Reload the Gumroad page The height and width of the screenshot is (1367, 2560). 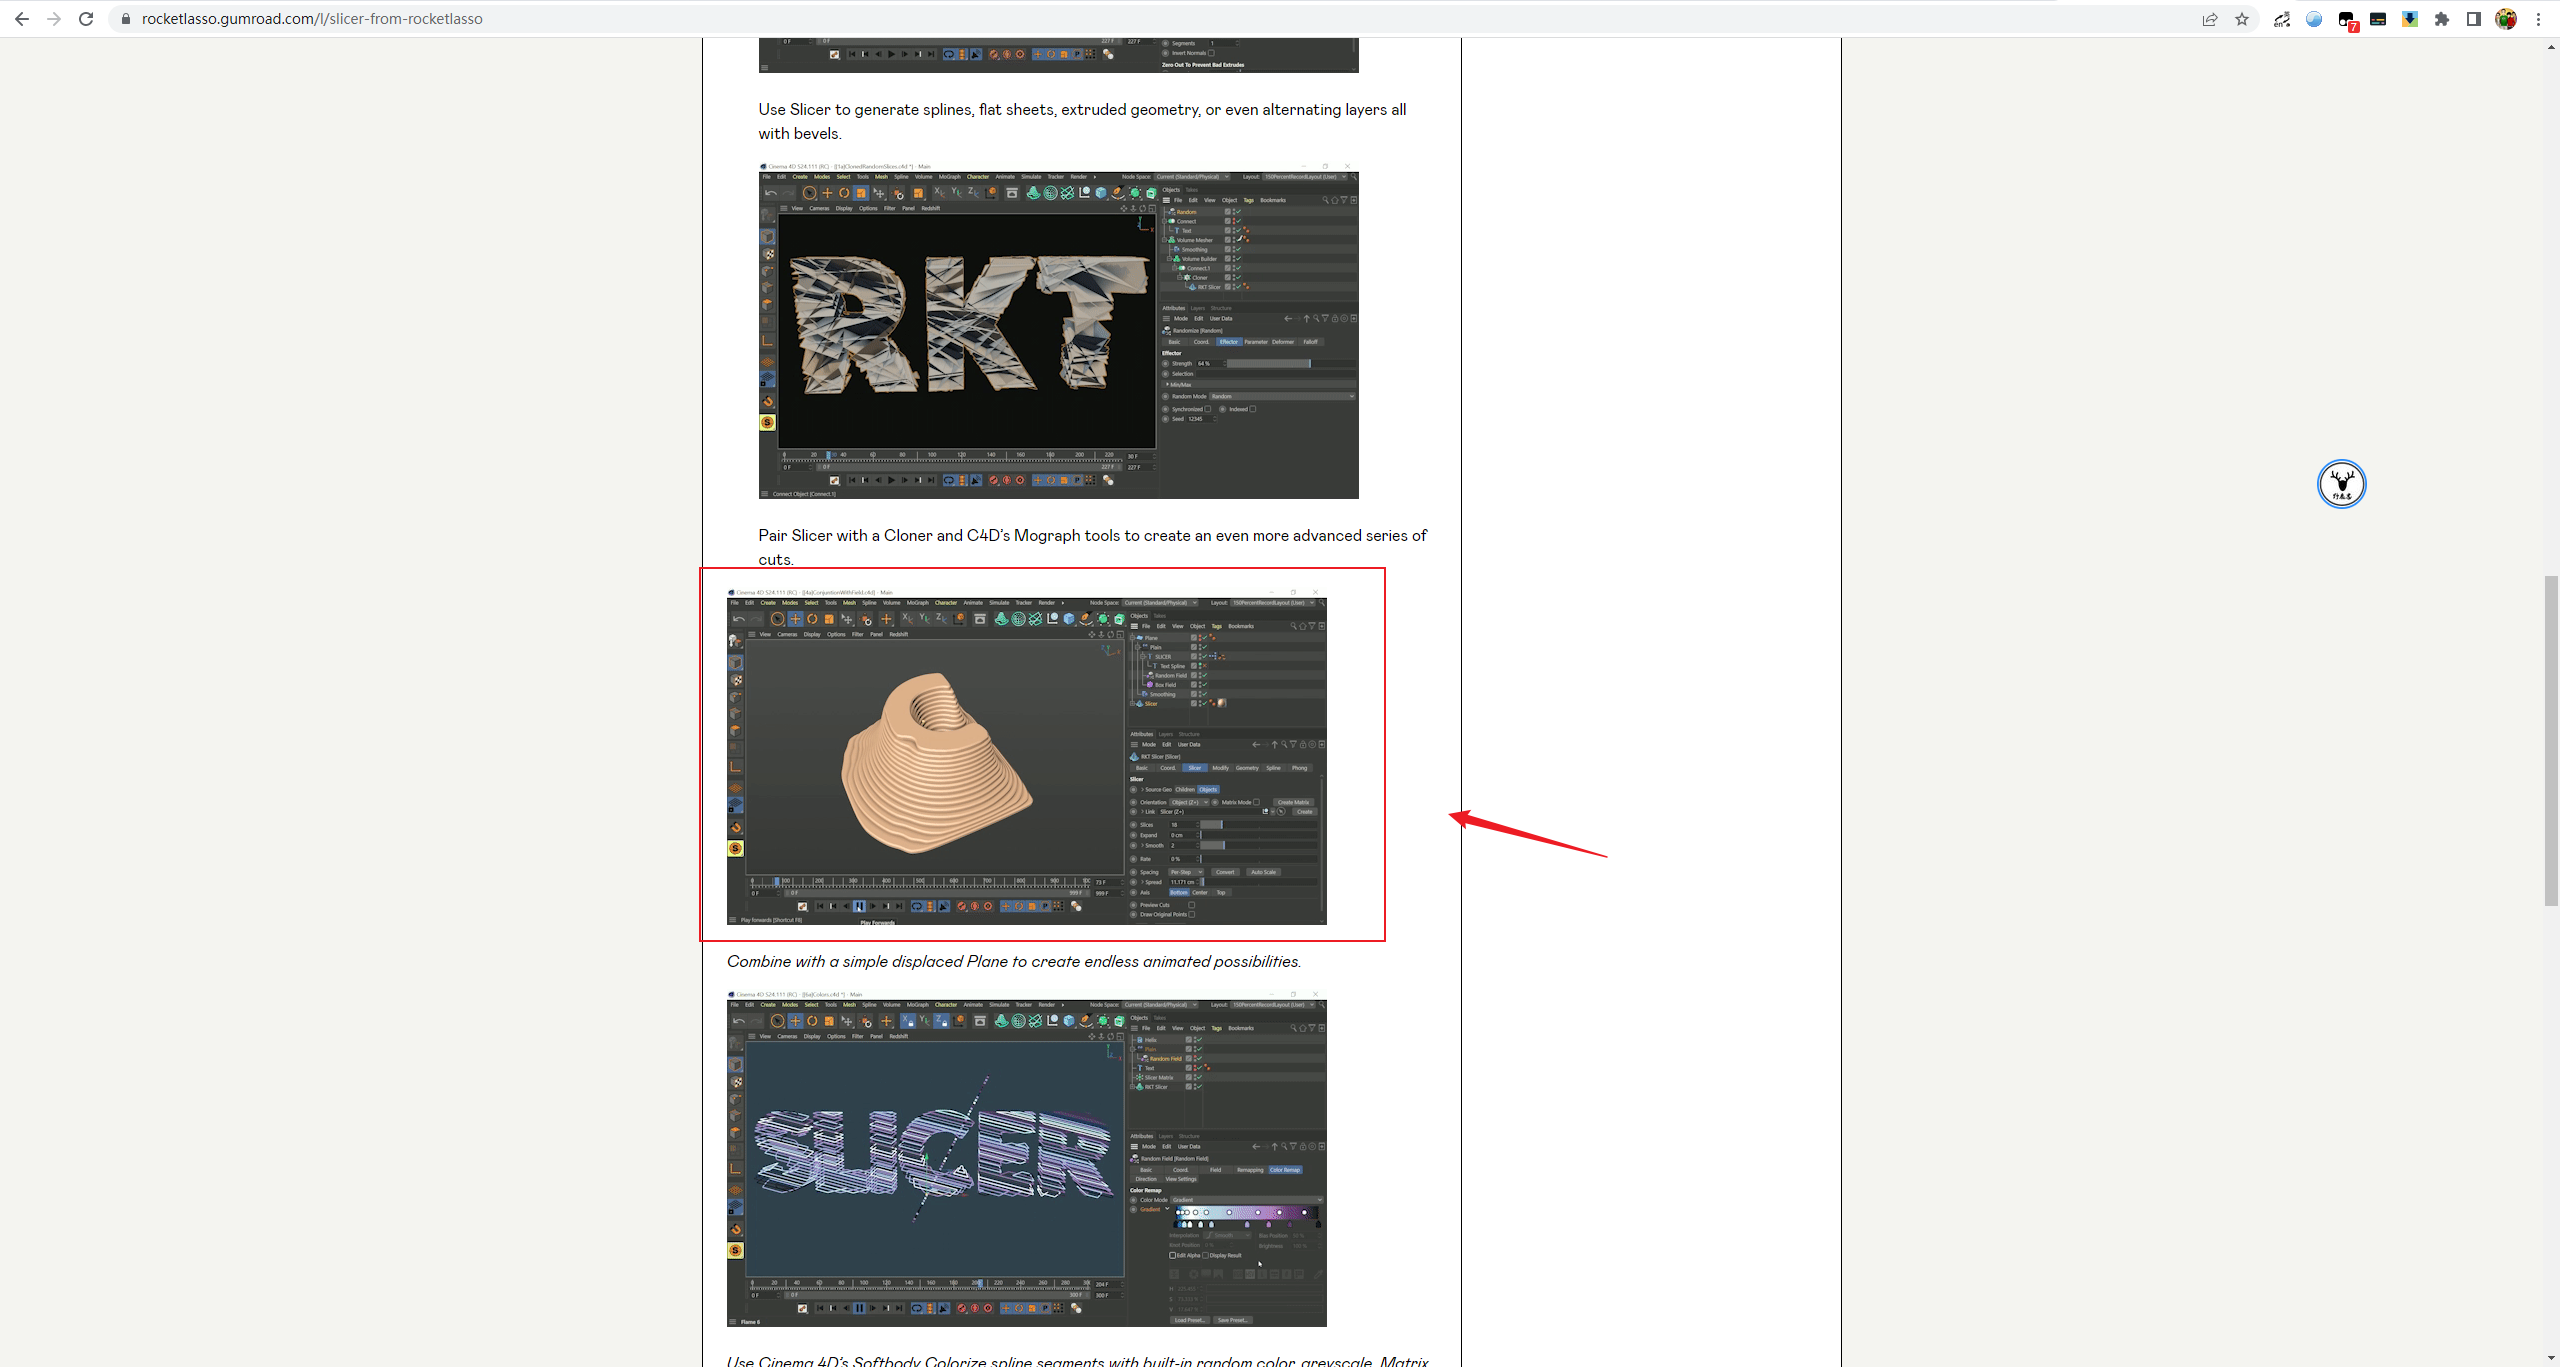[86, 19]
